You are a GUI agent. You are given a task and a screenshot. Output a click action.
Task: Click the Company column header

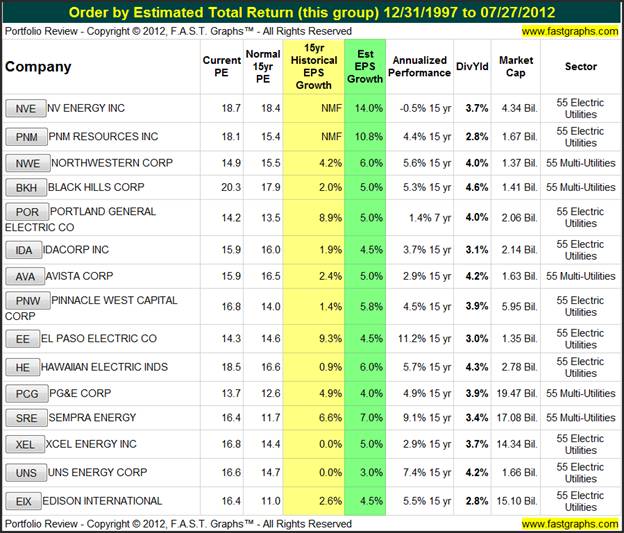(x=38, y=66)
